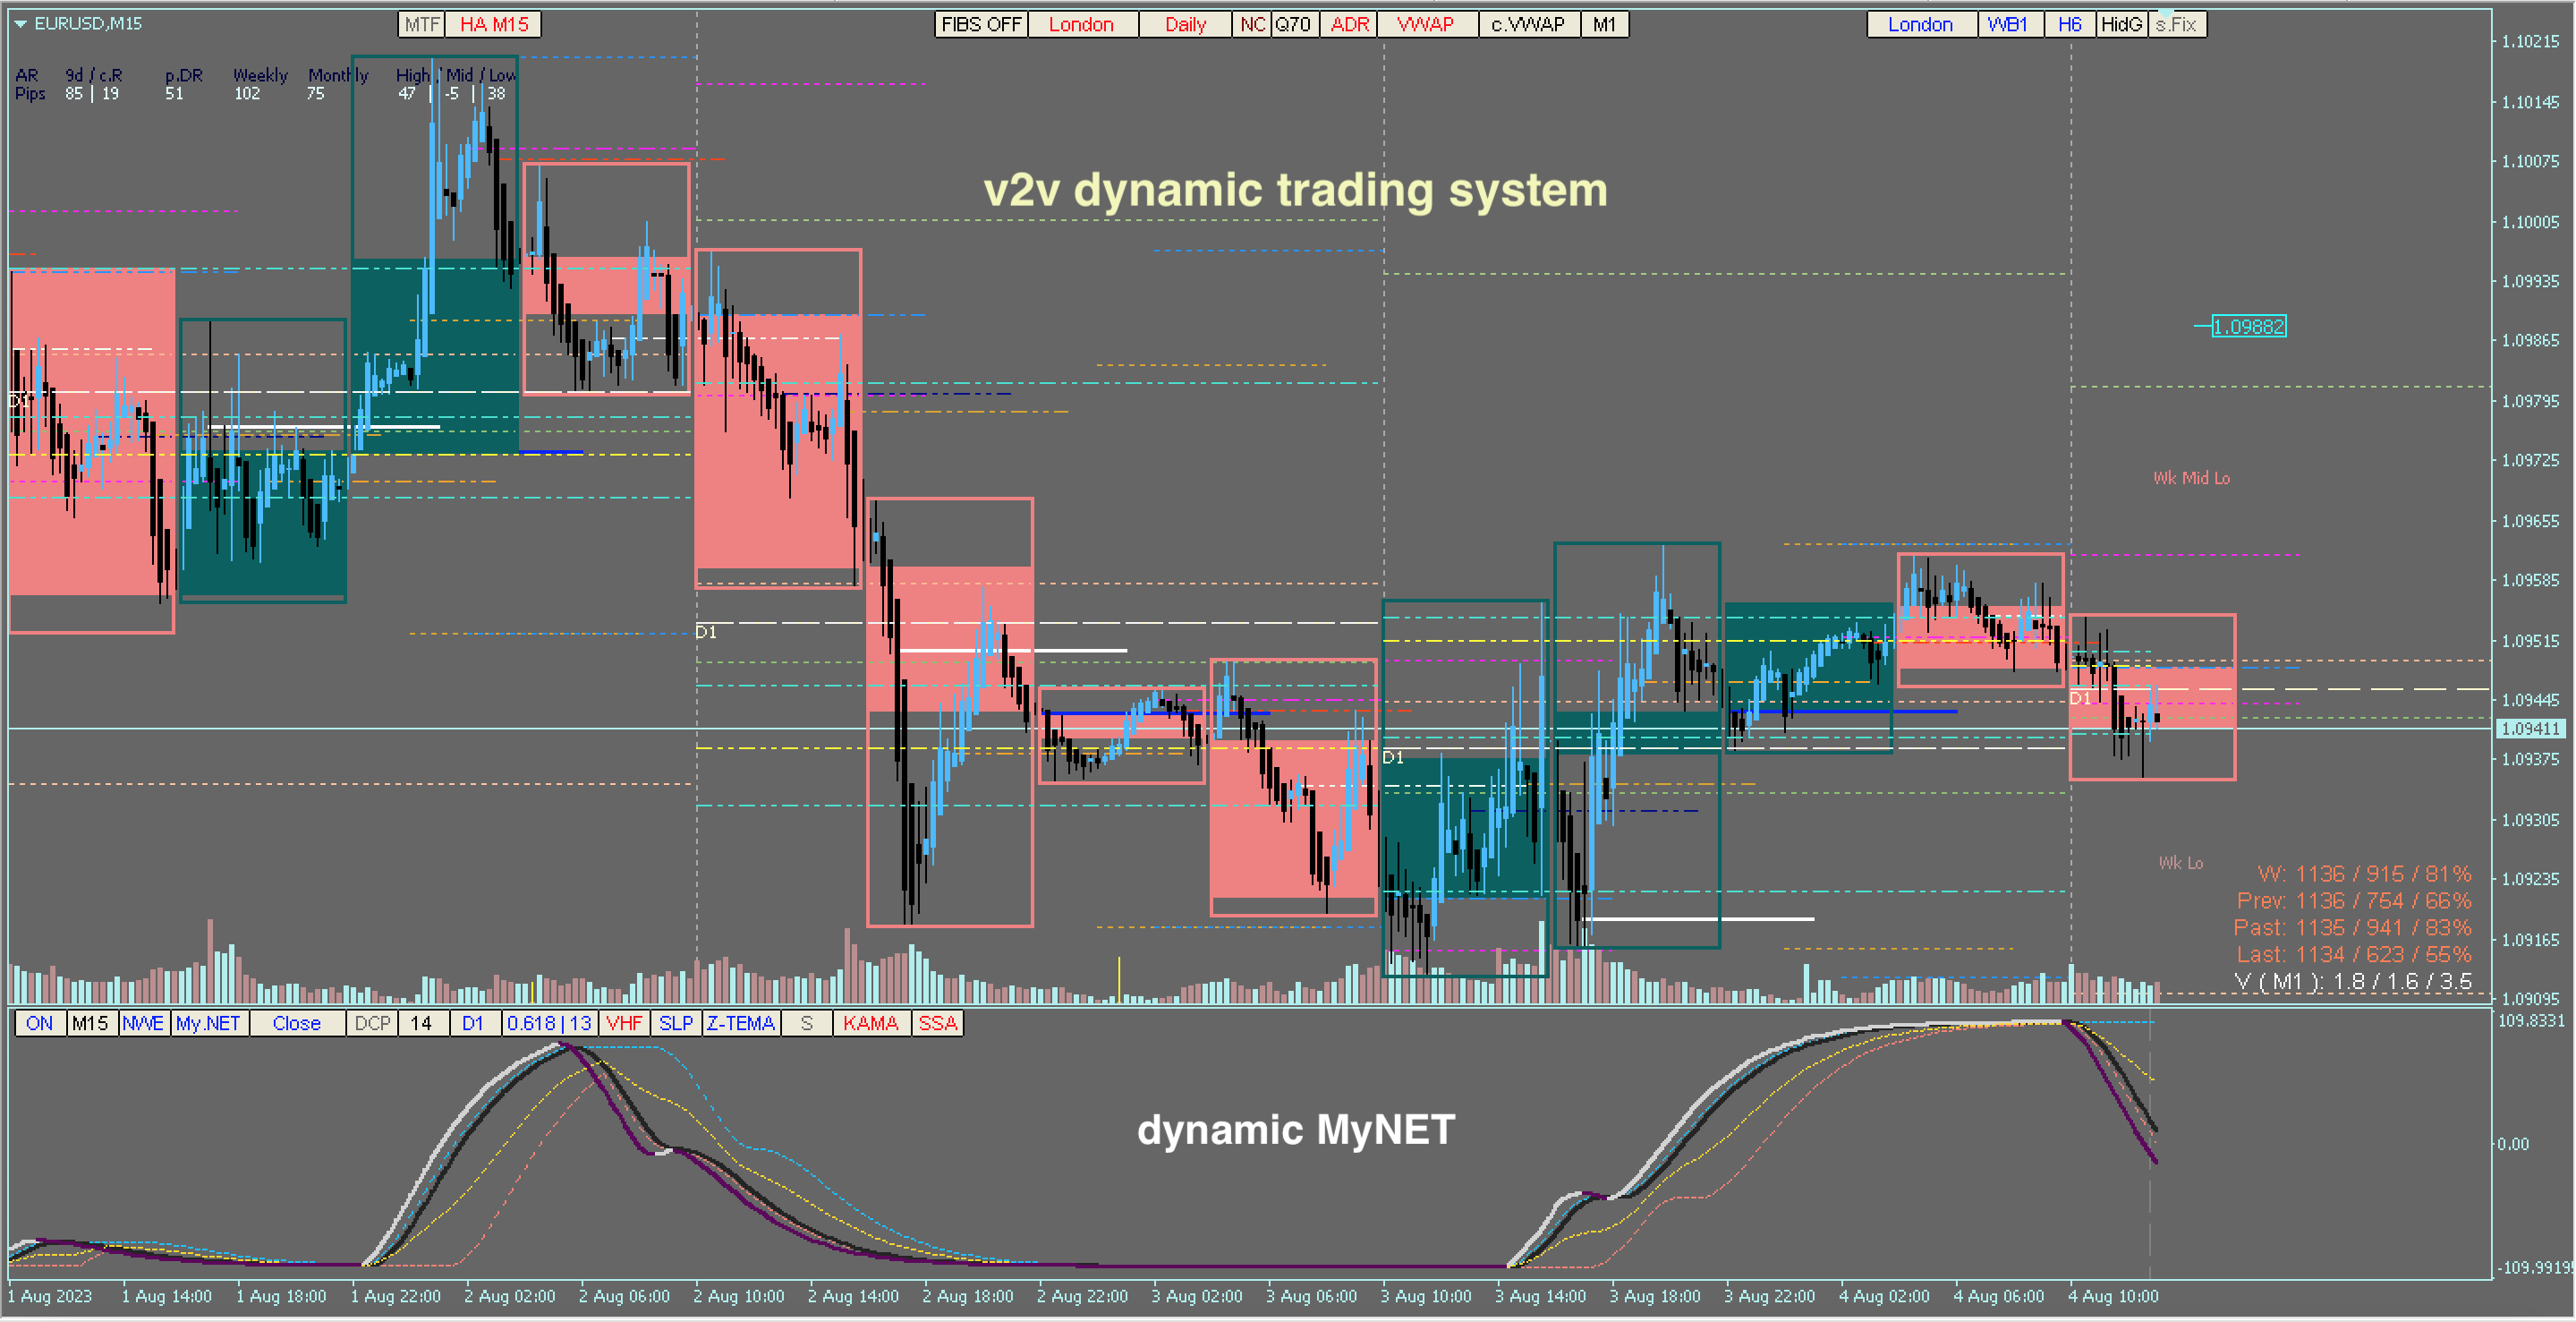This screenshot has width=2576, height=1322.
Task: Click the HidG button
Action: (x=2121, y=24)
